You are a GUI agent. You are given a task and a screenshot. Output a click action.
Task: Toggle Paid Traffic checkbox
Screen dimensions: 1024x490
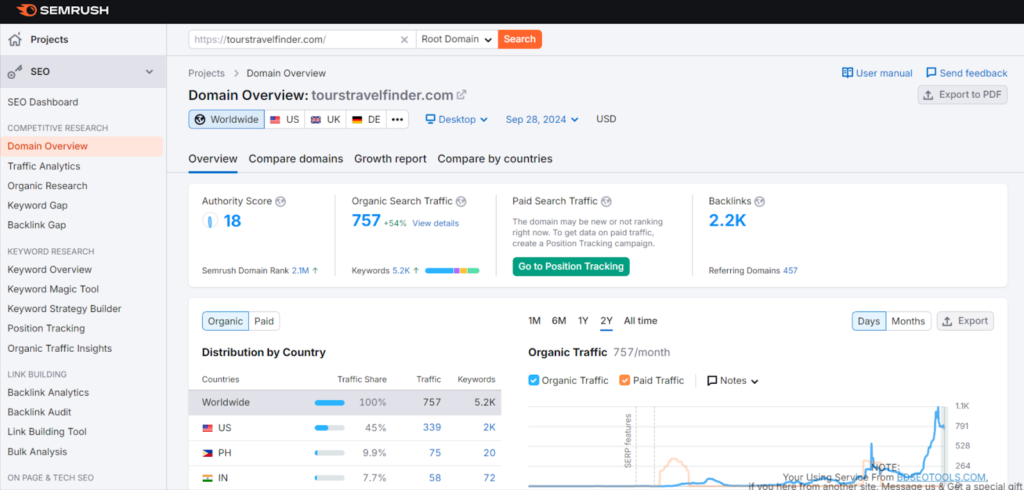[625, 380]
